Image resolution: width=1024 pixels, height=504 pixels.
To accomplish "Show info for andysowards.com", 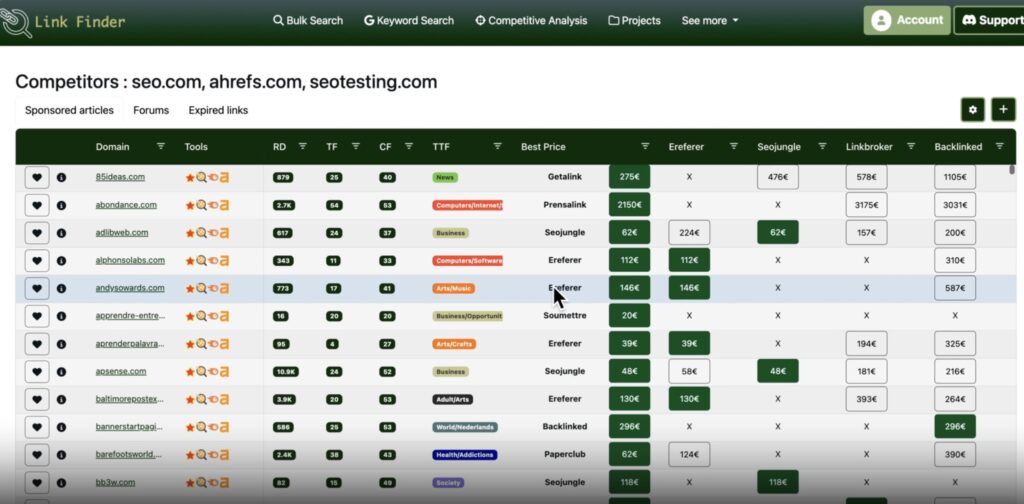I will (61, 288).
